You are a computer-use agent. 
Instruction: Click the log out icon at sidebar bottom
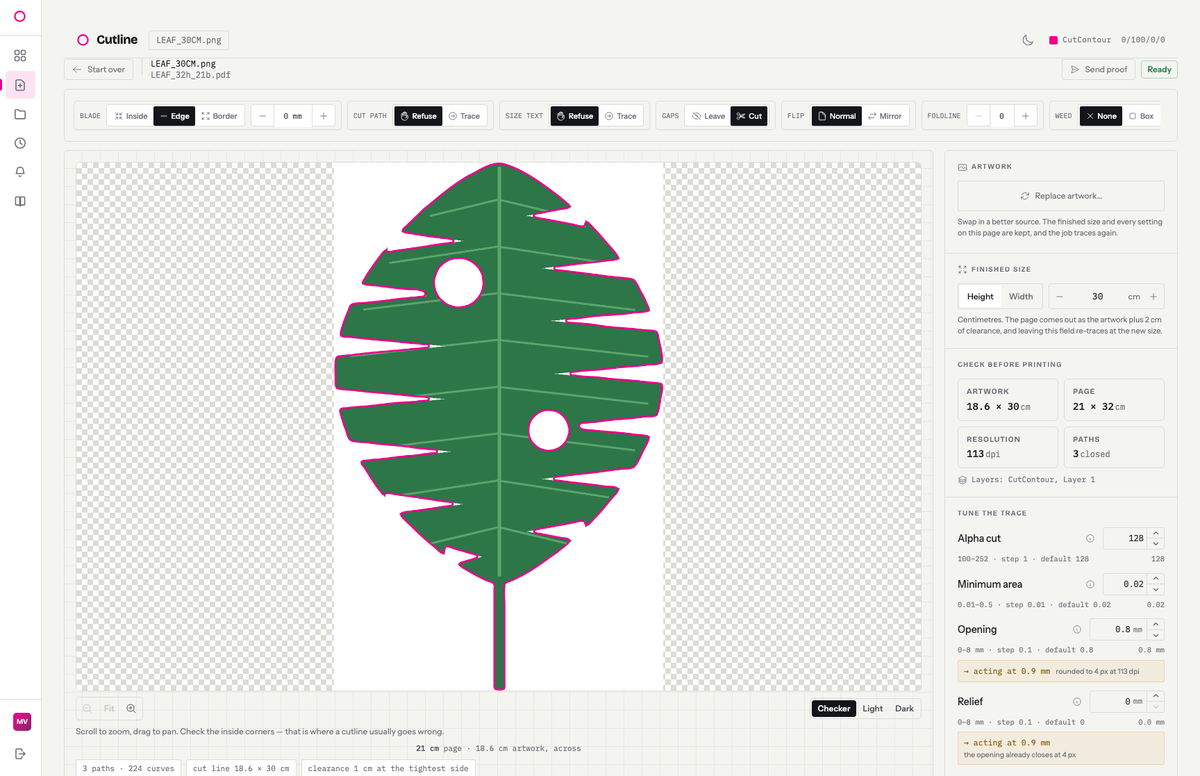[20, 753]
